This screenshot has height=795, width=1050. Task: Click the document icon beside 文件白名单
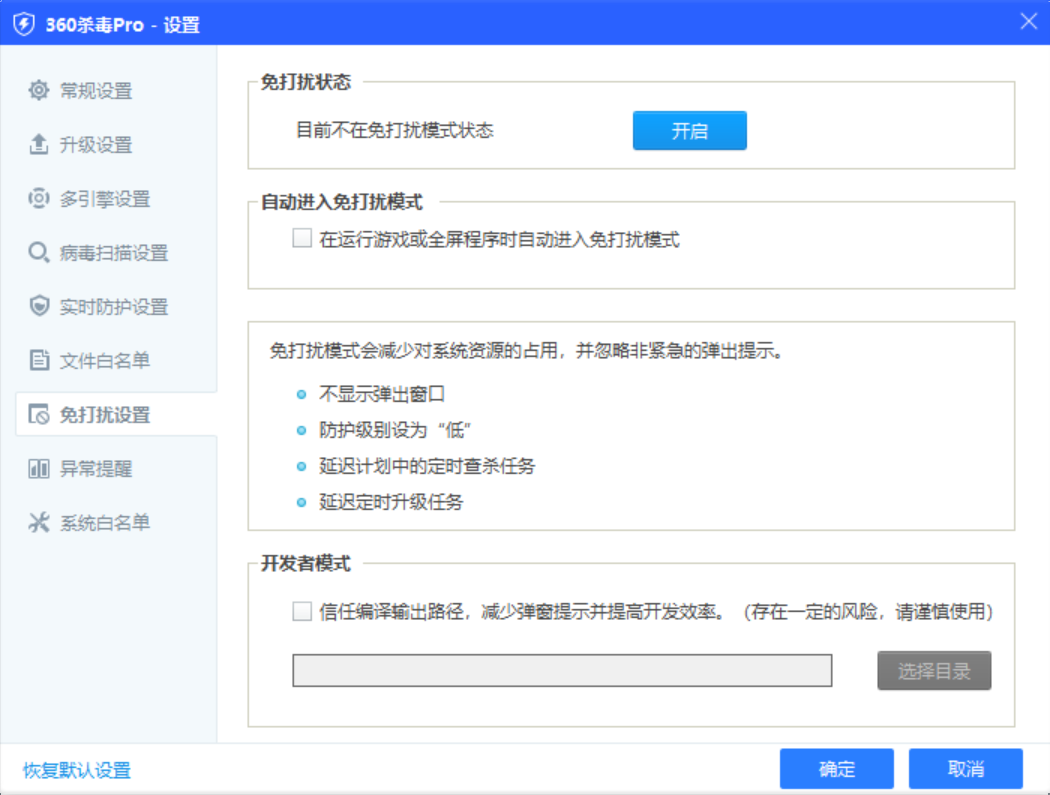(x=39, y=360)
